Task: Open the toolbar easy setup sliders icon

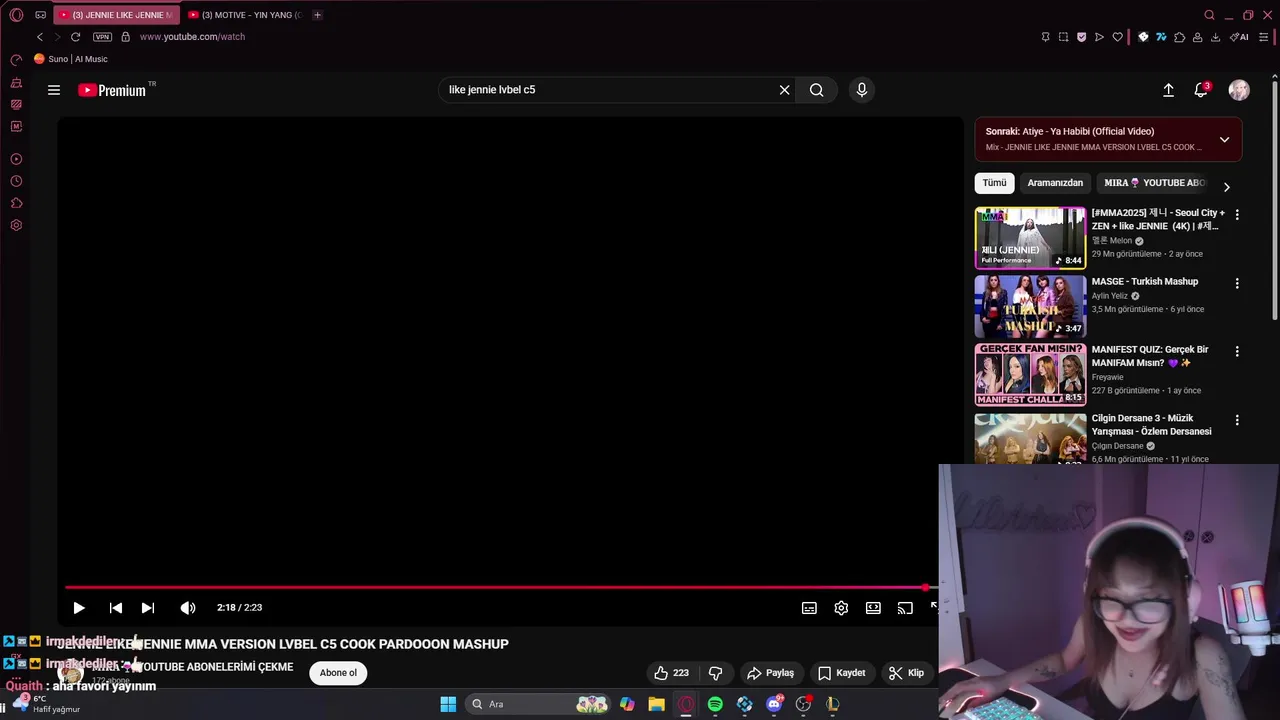Action: click(1263, 37)
